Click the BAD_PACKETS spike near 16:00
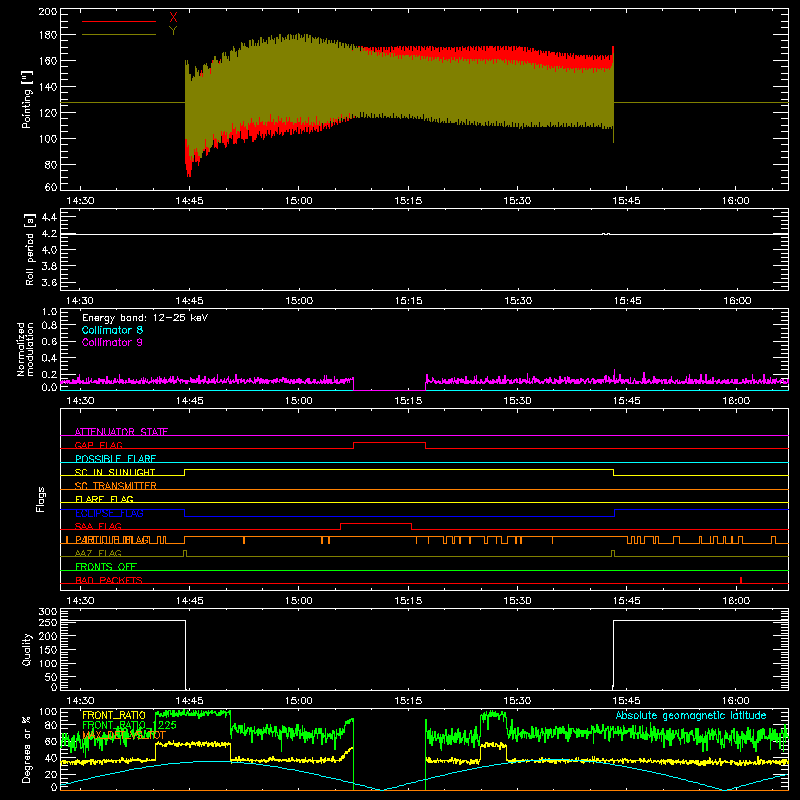The width and height of the screenshot is (800, 800). point(740,580)
